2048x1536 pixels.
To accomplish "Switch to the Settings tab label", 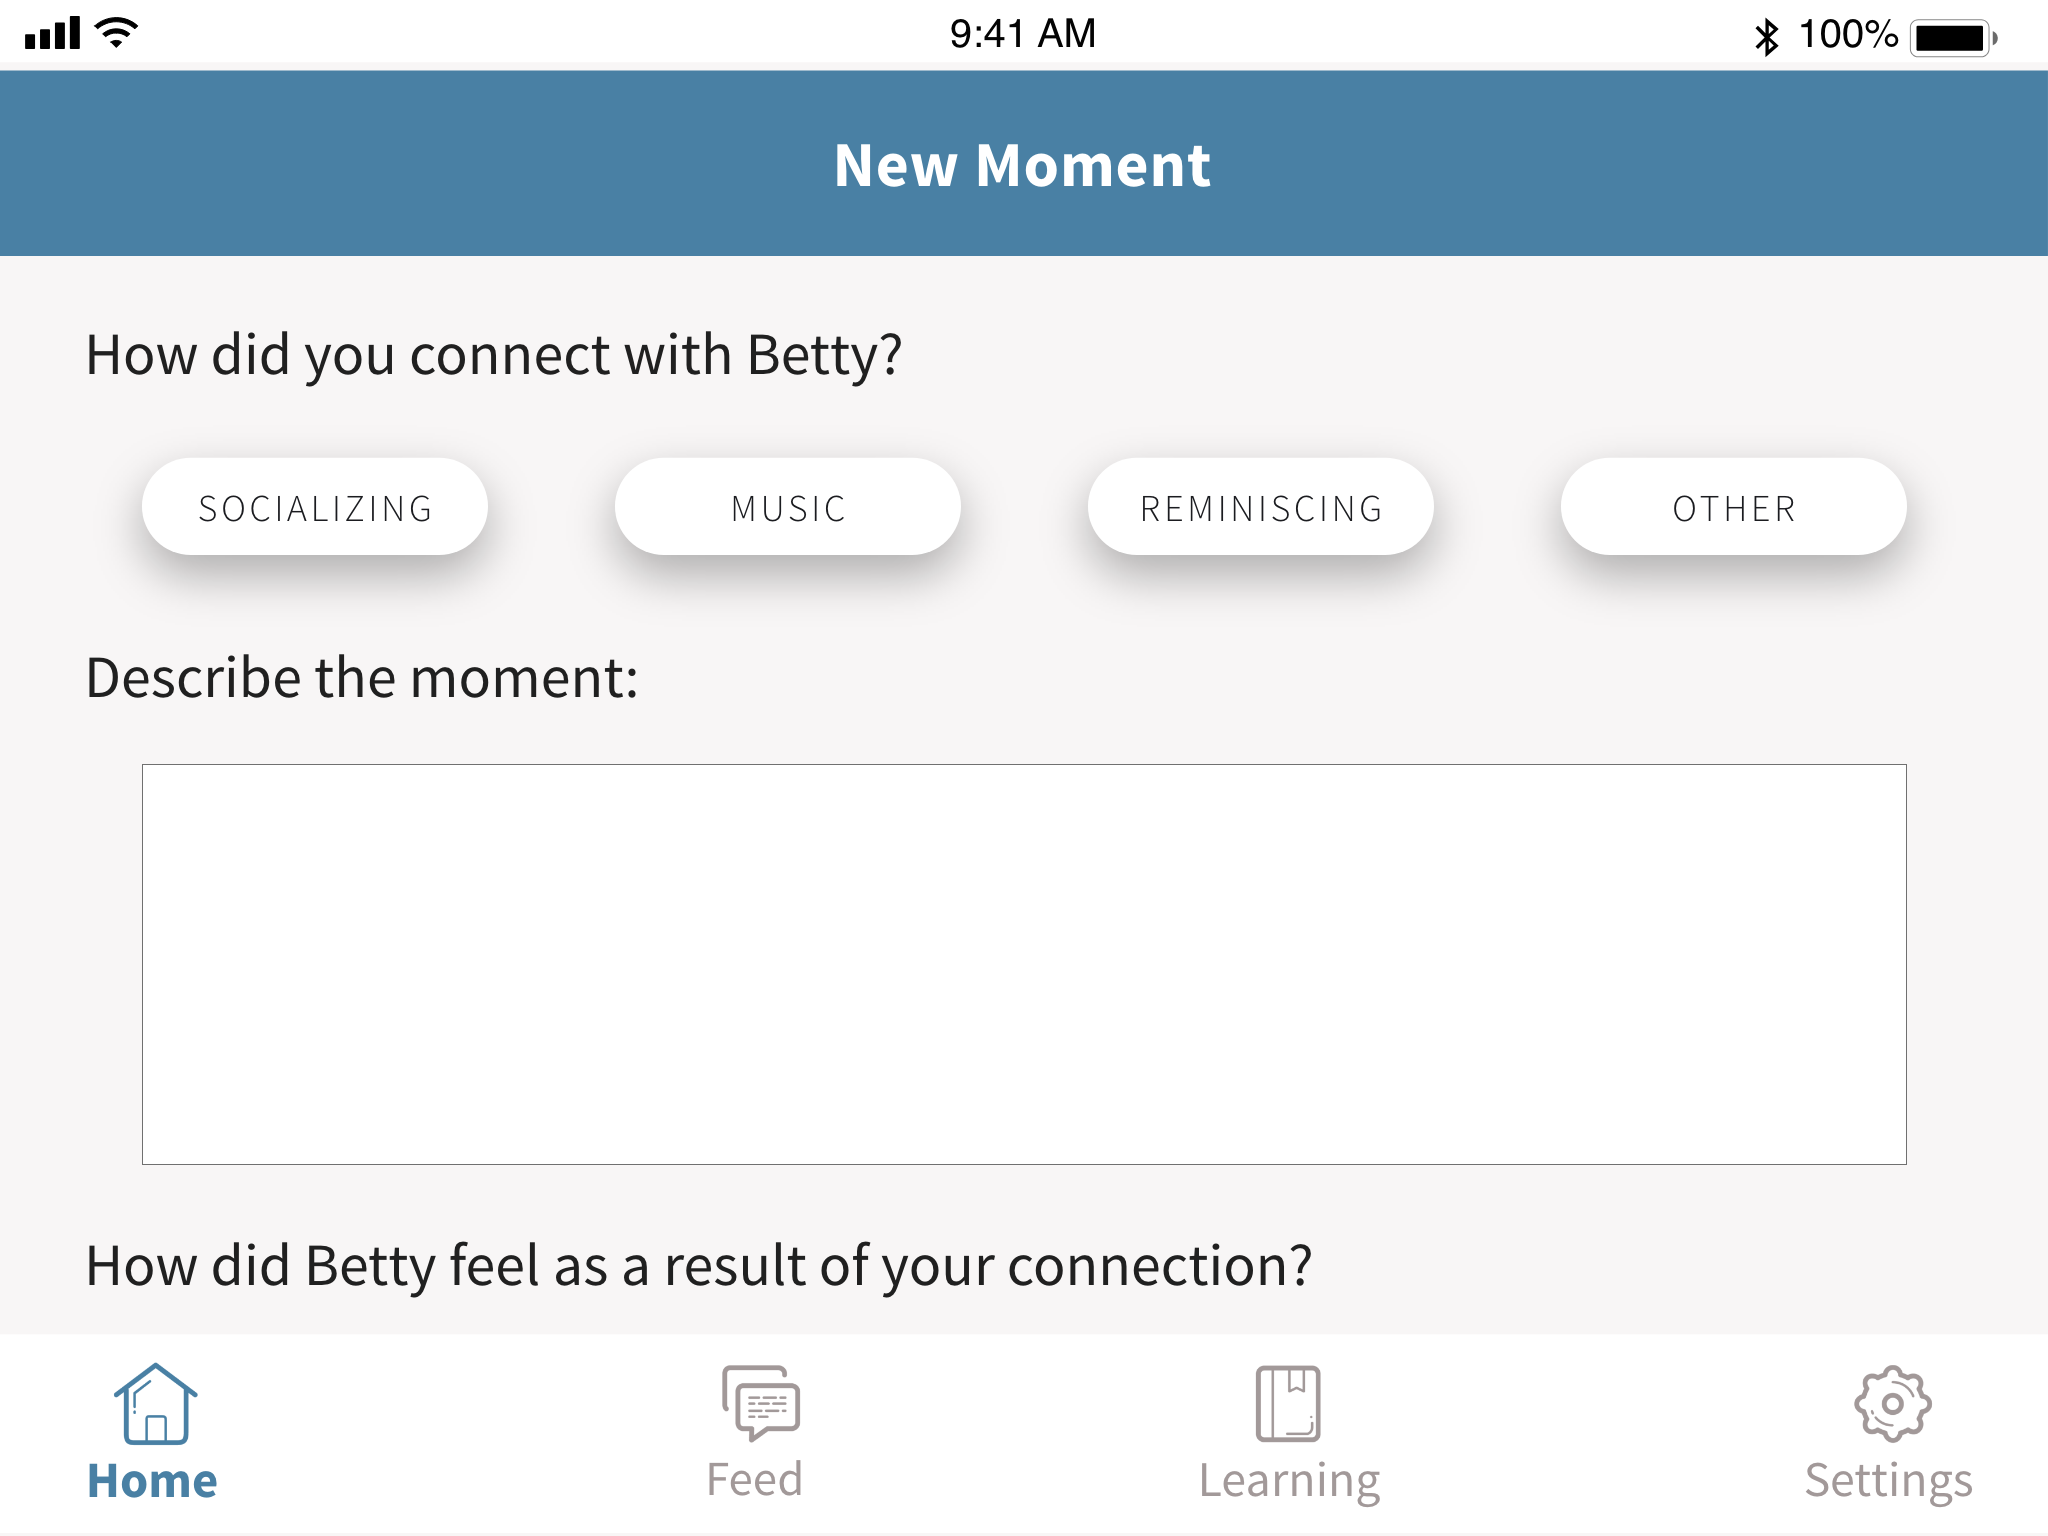I will click(1889, 1482).
